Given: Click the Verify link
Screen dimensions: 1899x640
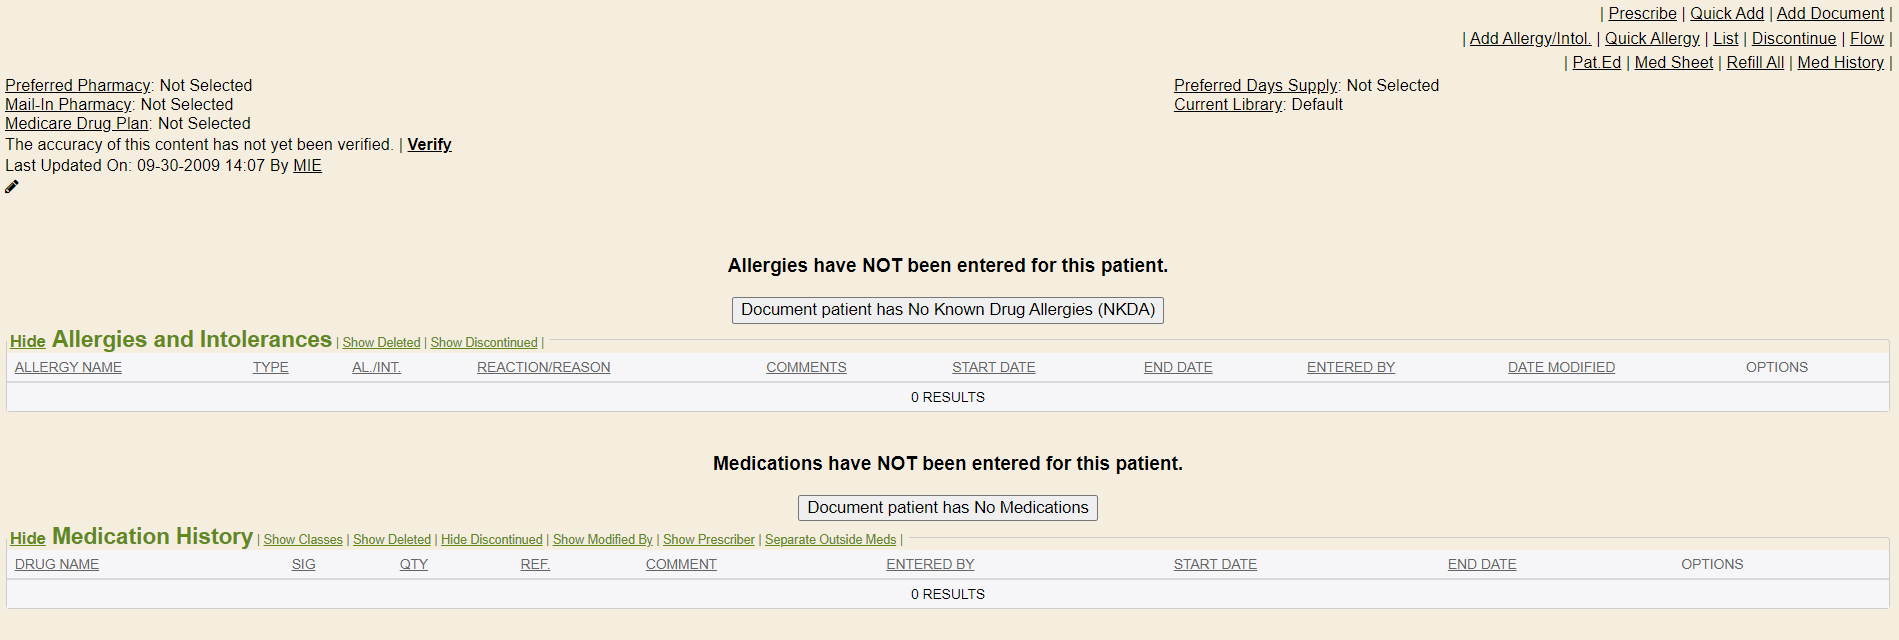Looking at the screenshot, I should coord(429,145).
